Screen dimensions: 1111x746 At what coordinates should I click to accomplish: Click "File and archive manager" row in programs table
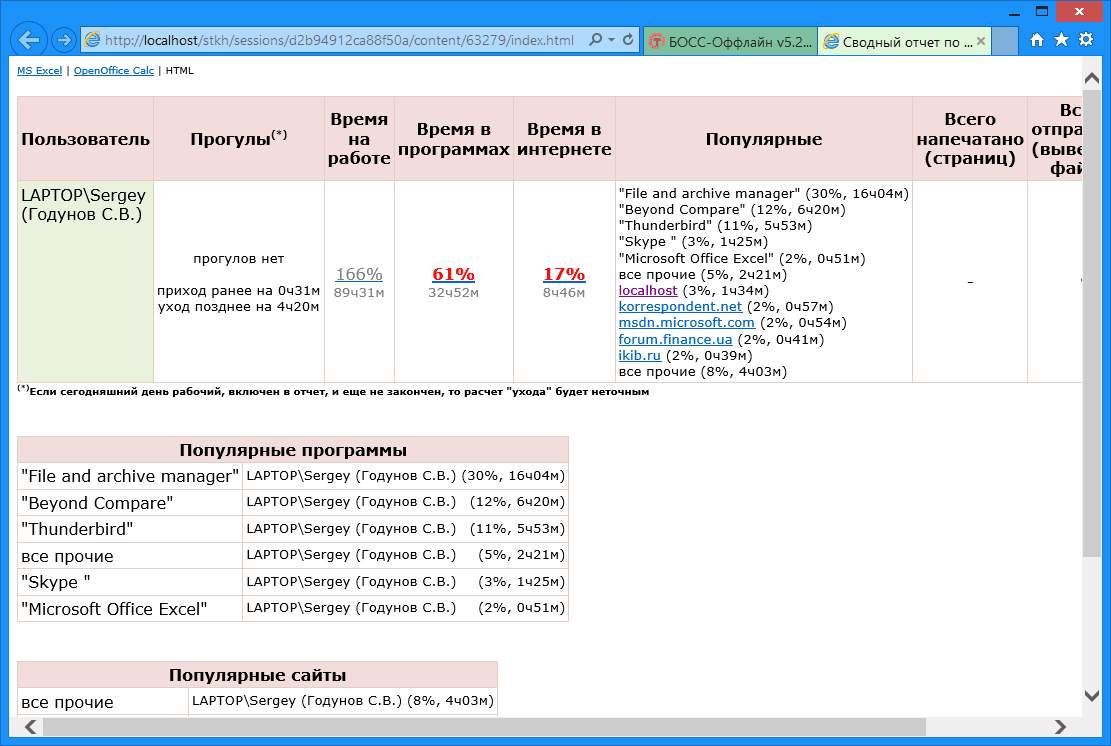(293, 476)
